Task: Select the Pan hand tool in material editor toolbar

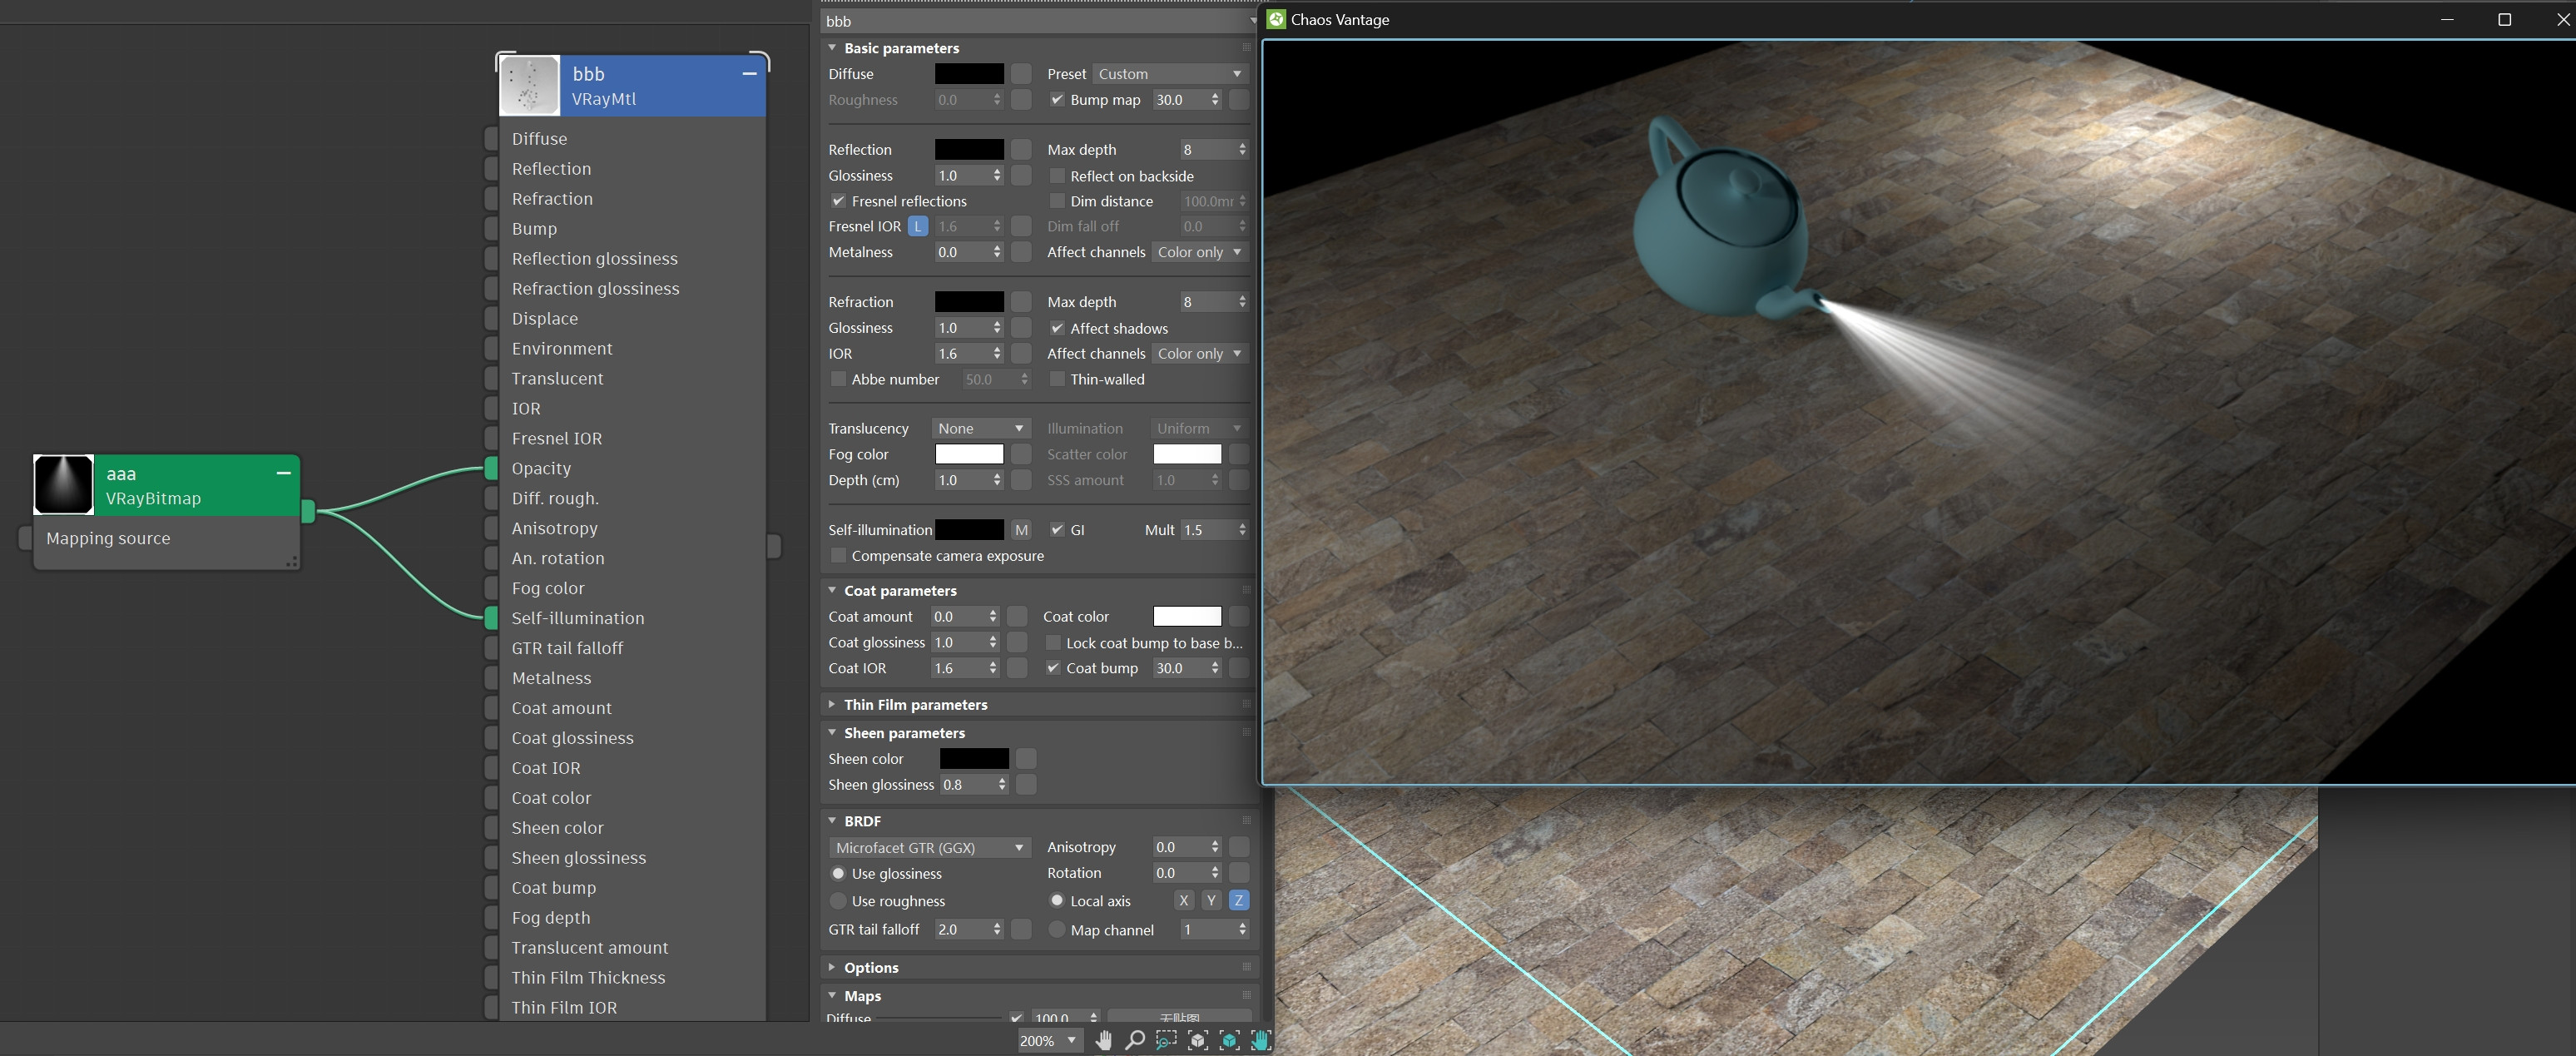Action: tap(1103, 1040)
